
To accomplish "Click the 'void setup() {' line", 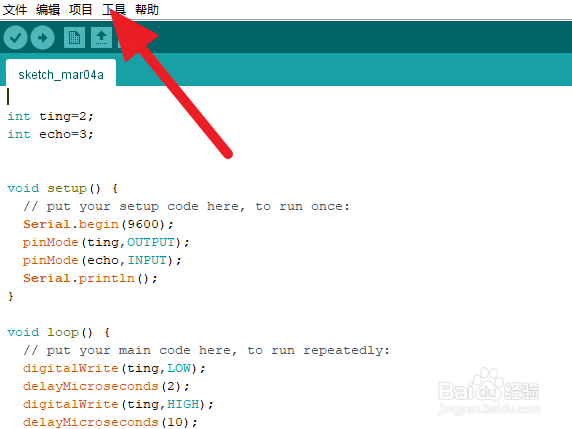I will point(63,188).
